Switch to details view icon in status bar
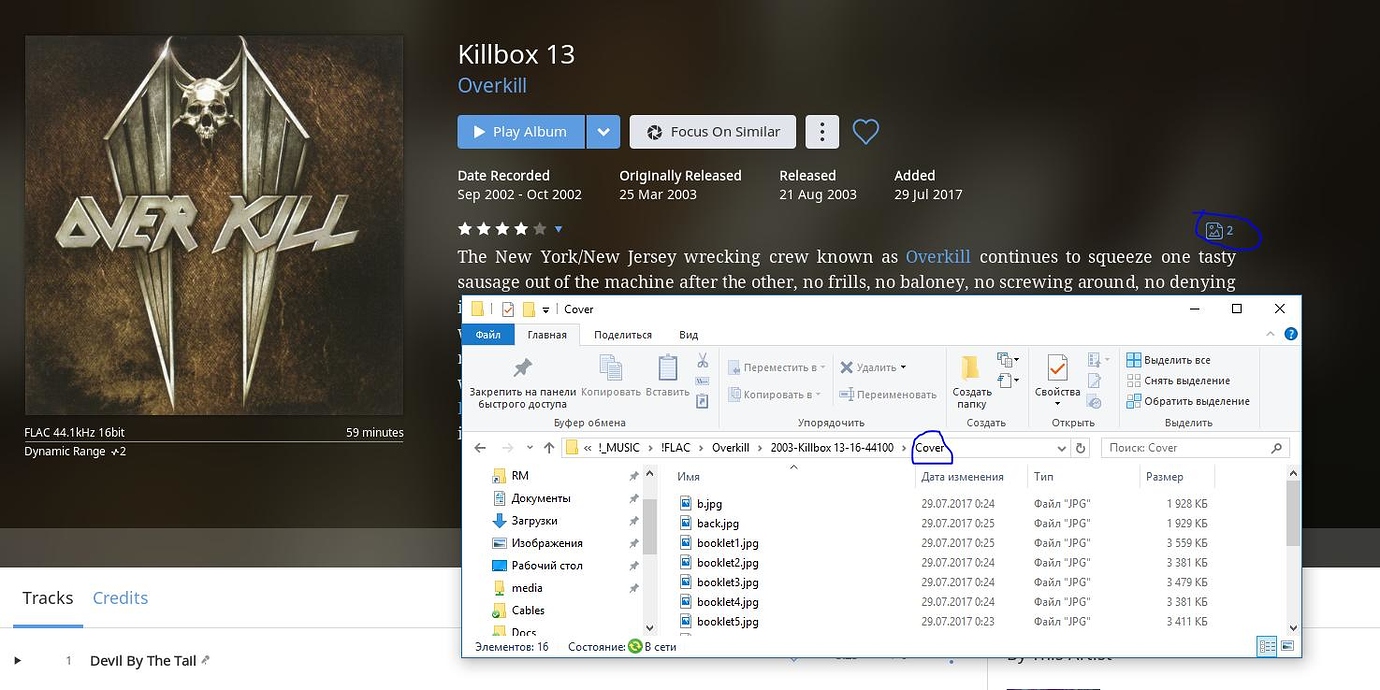Image resolution: width=1380 pixels, height=690 pixels. pos(1267,647)
